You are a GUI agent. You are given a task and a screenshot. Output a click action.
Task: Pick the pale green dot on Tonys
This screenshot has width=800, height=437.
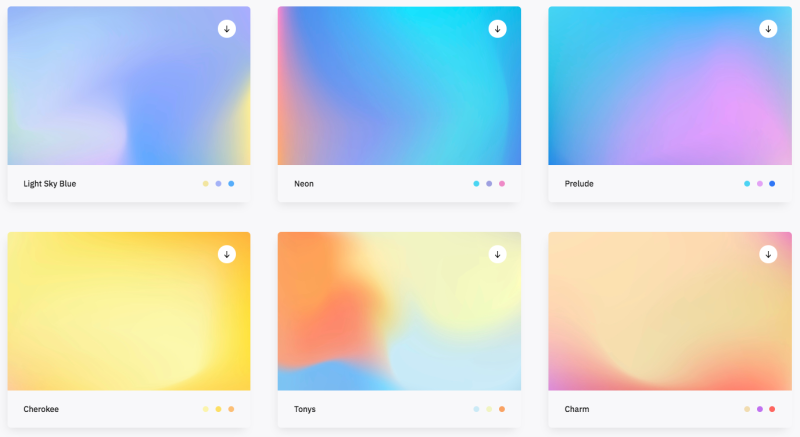tap(489, 409)
